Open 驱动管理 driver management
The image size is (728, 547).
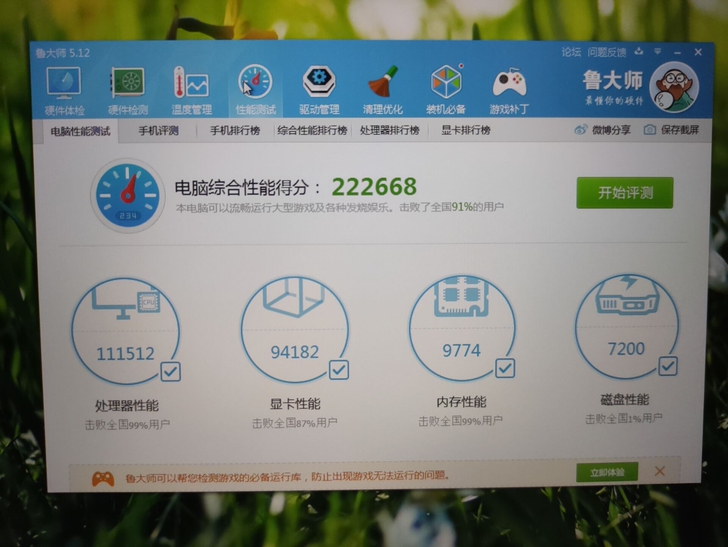tap(319, 91)
